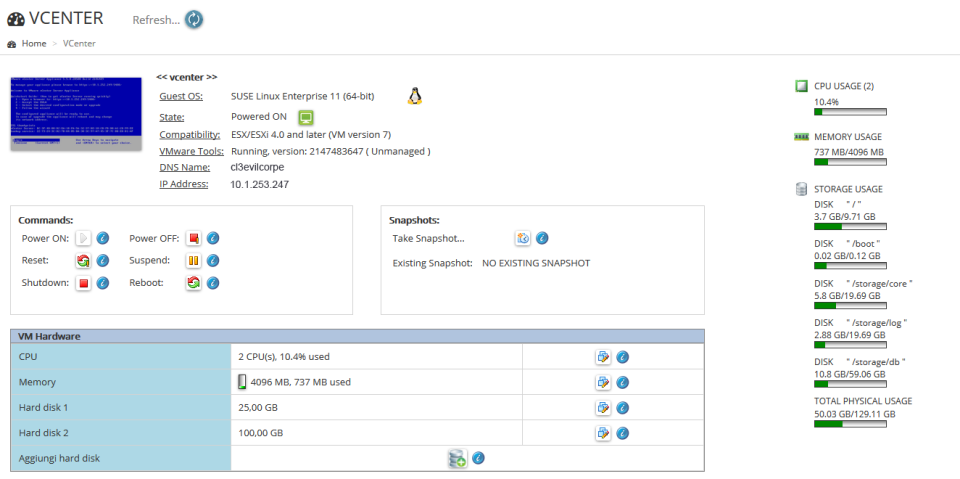Click the VCenter breadcrumb item
960x479 pixels.
click(x=79, y=43)
